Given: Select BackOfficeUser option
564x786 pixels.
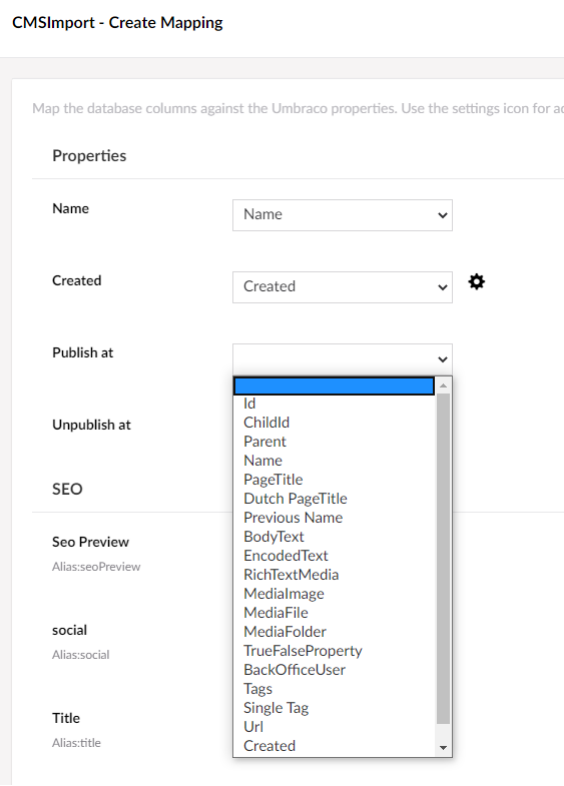Looking at the screenshot, I should pyautogui.click(x=334, y=670).
